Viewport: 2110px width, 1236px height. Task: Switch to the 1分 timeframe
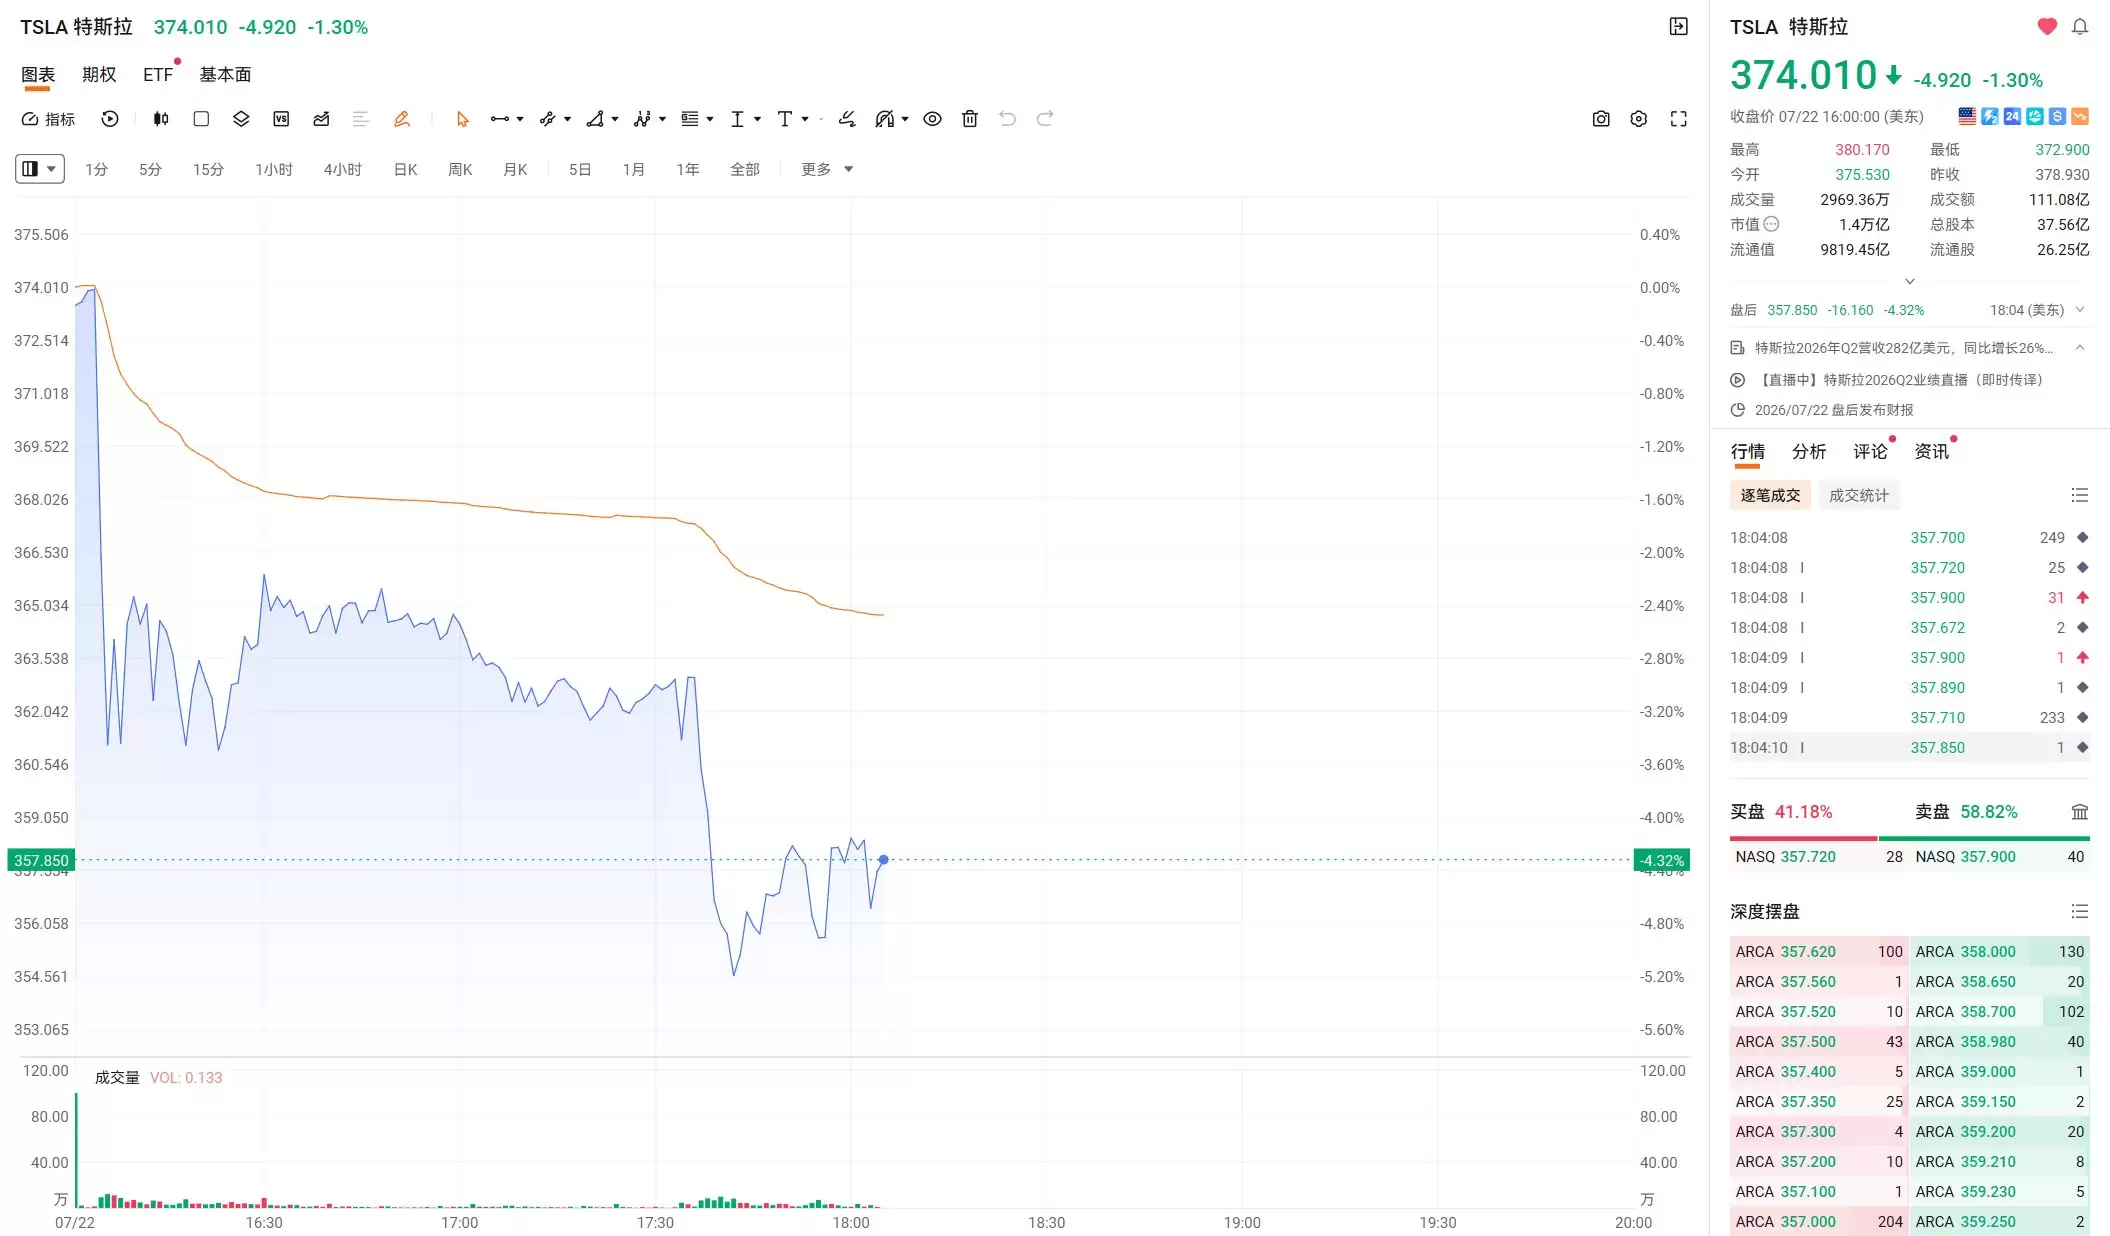[96, 170]
